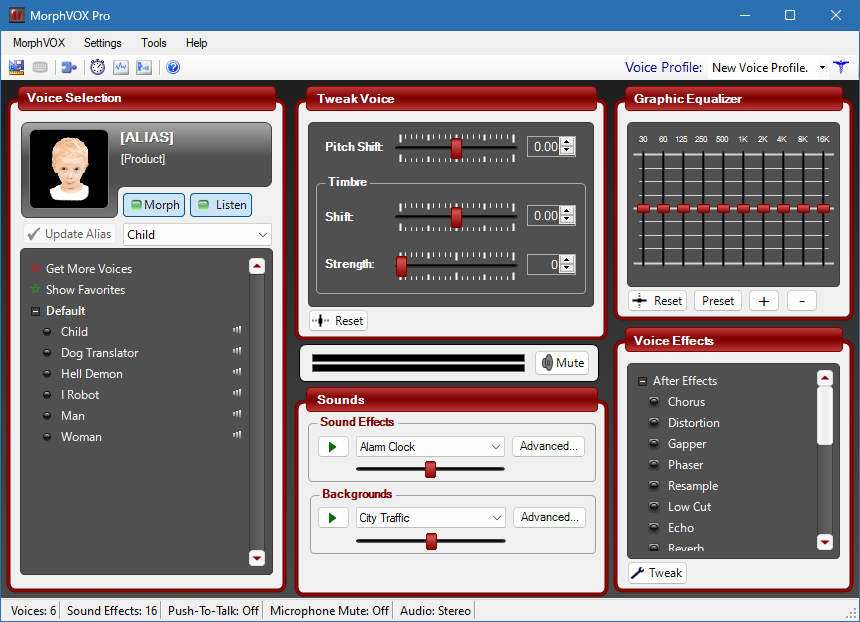Click the equalizer plus button
This screenshot has height=622, width=860.
764,301
